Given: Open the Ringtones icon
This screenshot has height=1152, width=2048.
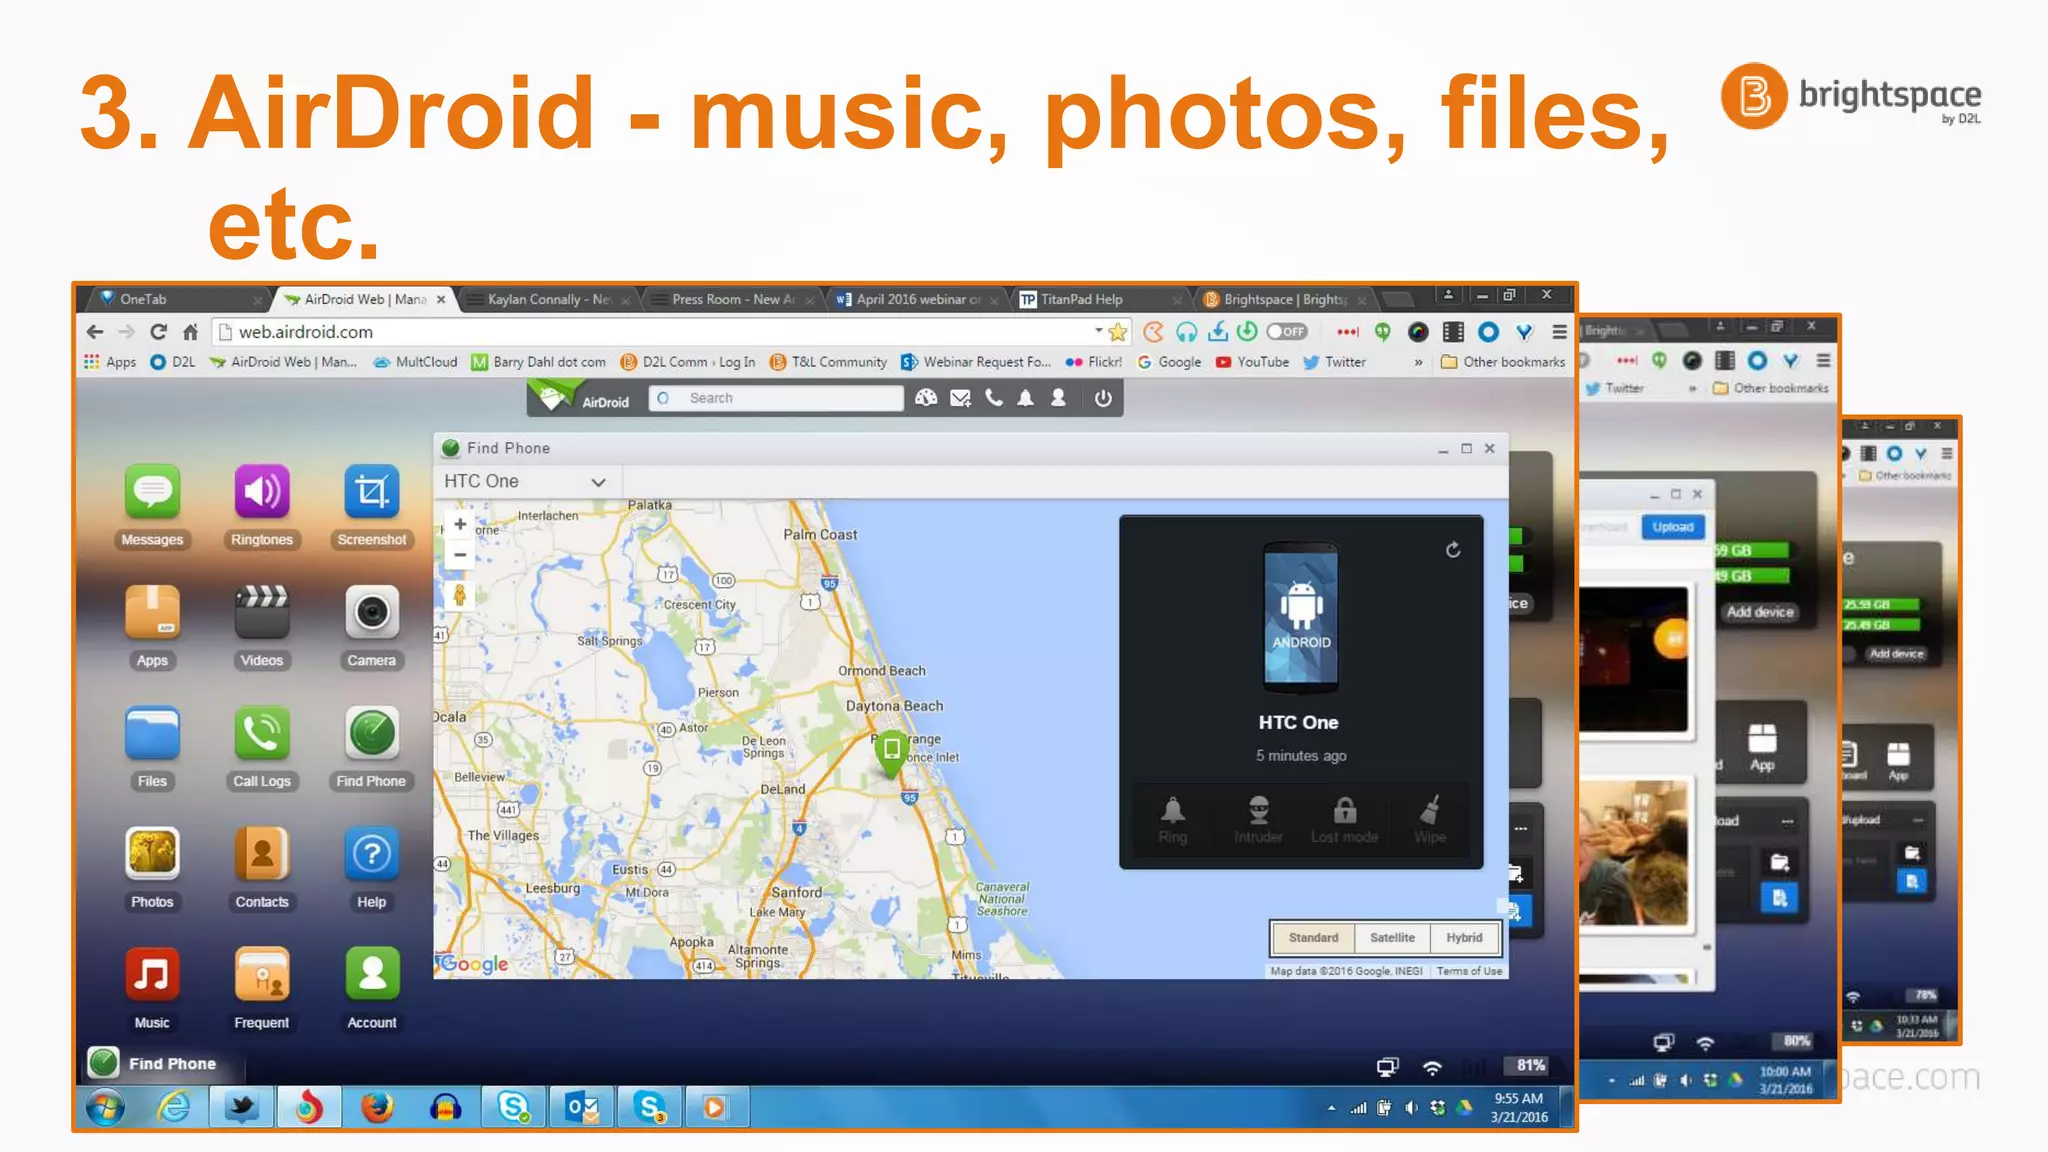Looking at the screenshot, I should 262,492.
